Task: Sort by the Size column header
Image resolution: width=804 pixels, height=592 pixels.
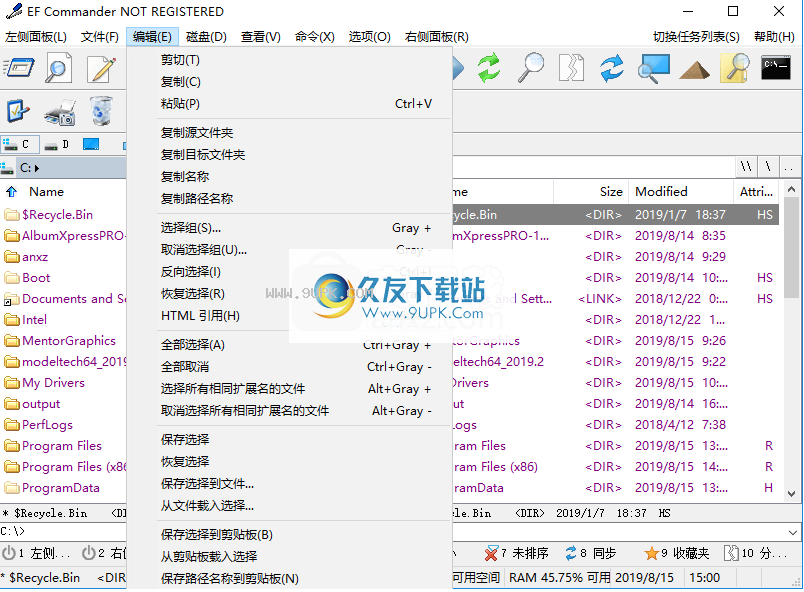Action: 591,192
